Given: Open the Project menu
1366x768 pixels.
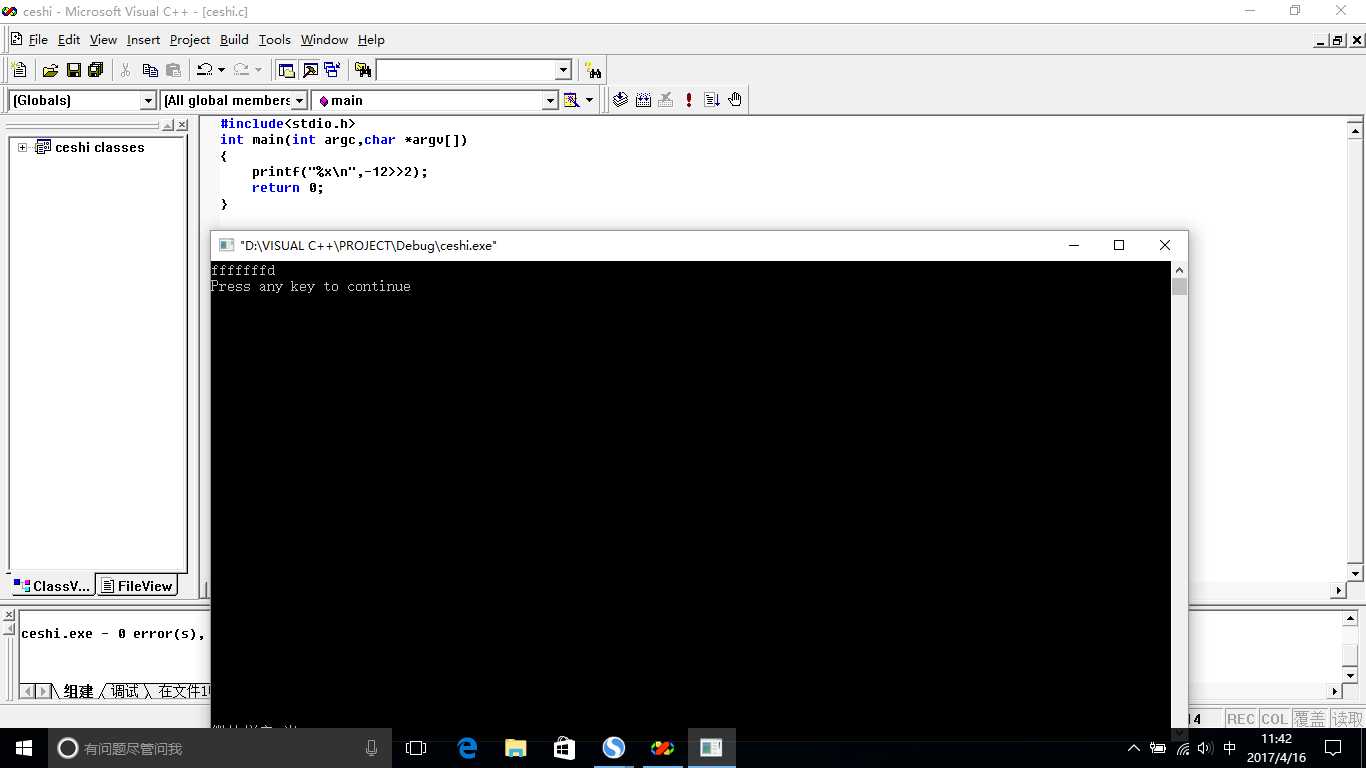Looking at the screenshot, I should click(x=190, y=40).
